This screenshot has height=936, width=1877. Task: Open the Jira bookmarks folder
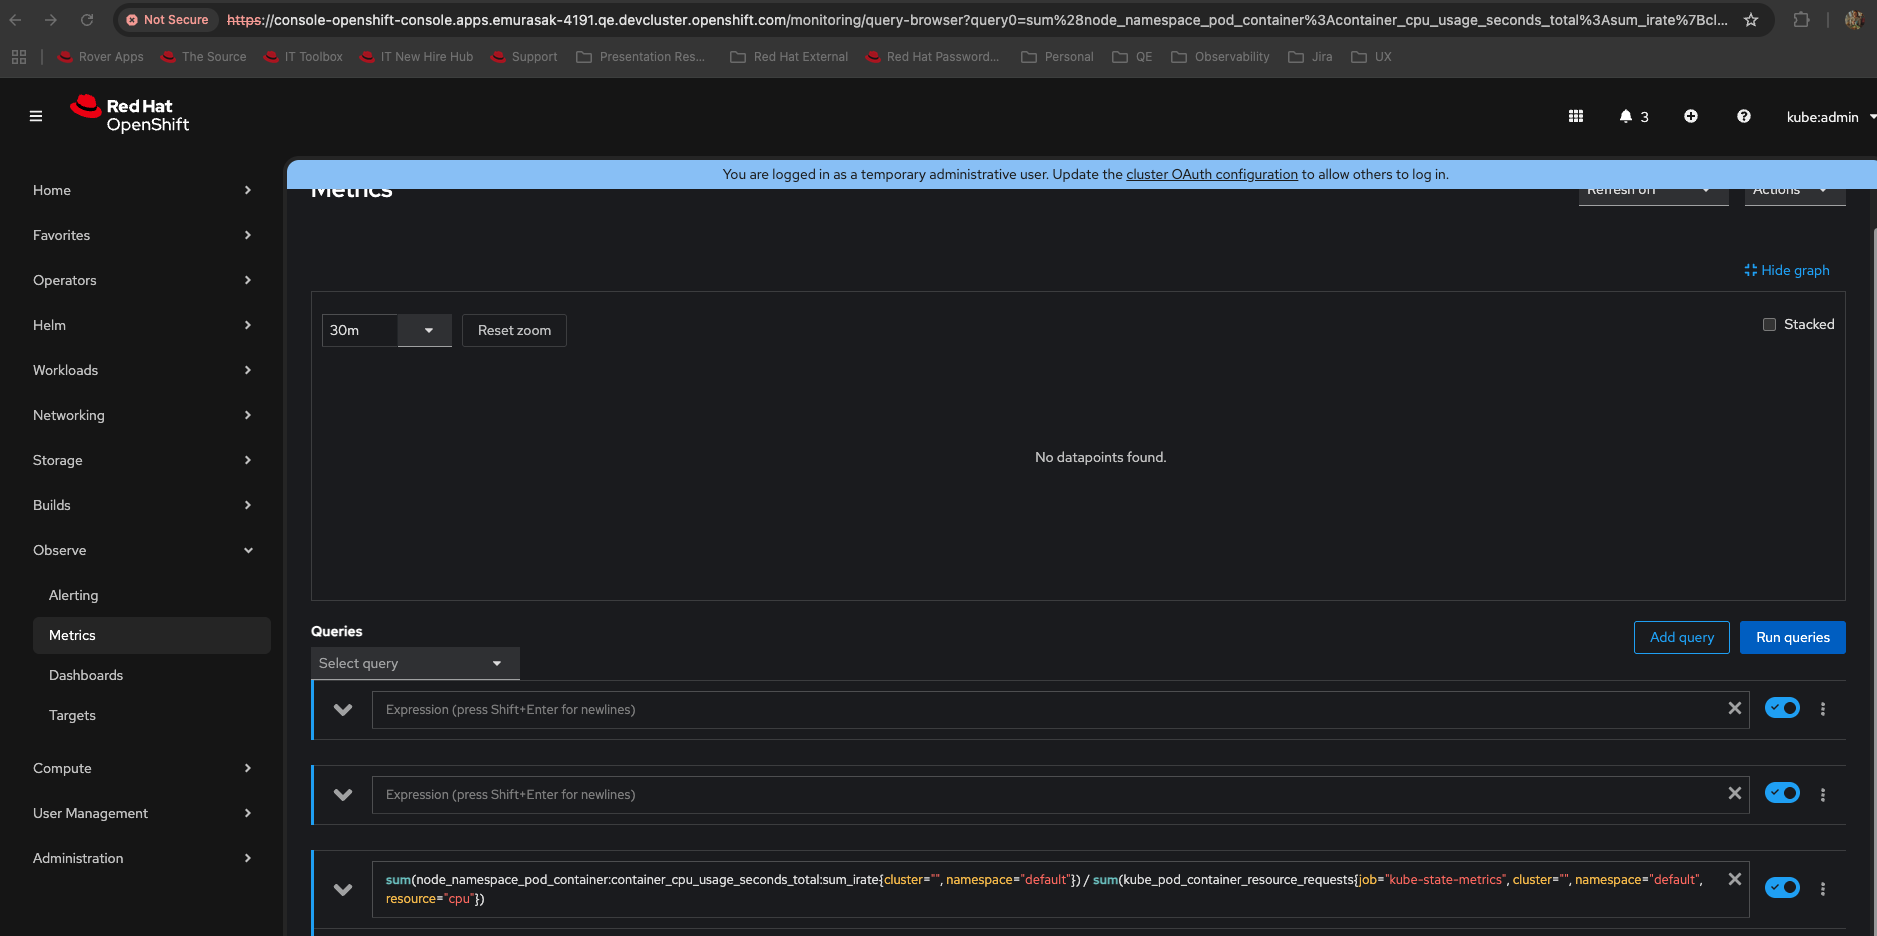(1310, 57)
